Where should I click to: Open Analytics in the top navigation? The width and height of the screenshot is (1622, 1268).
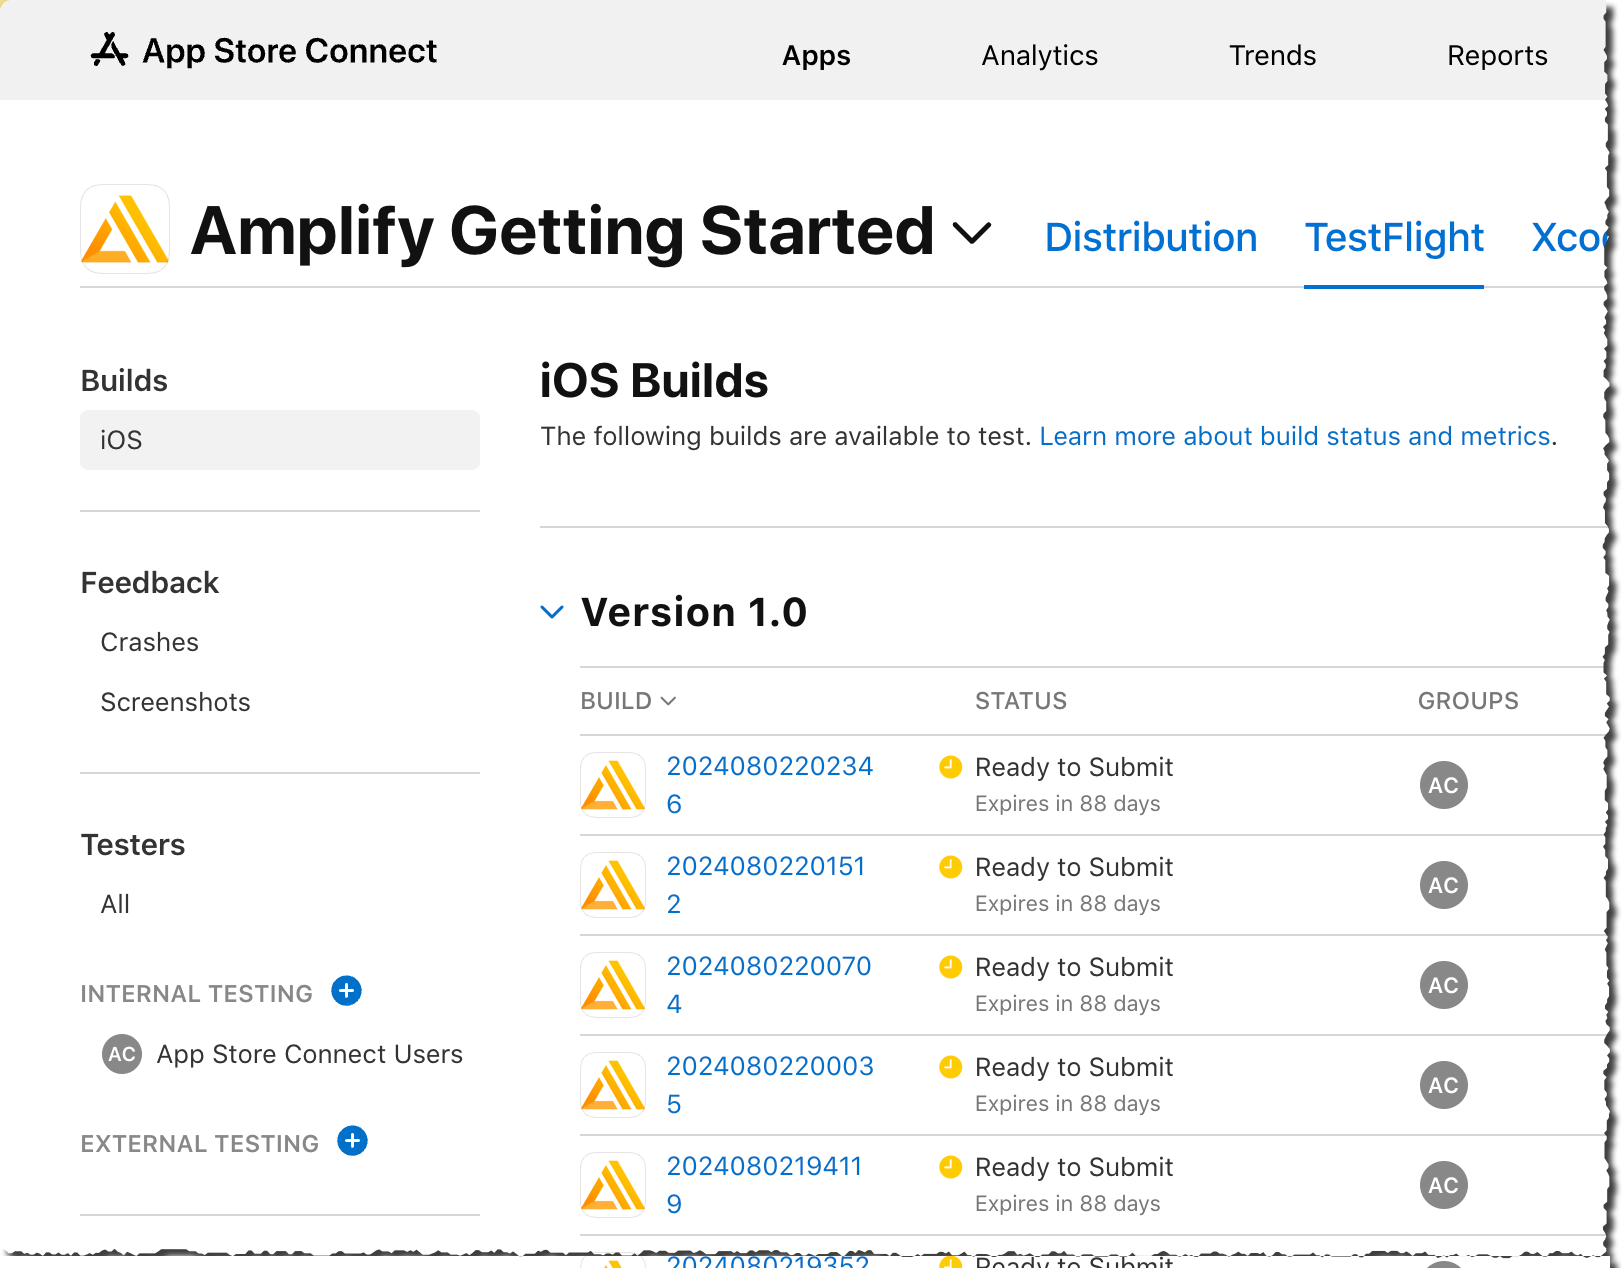pyautogui.click(x=1038, y=55)
